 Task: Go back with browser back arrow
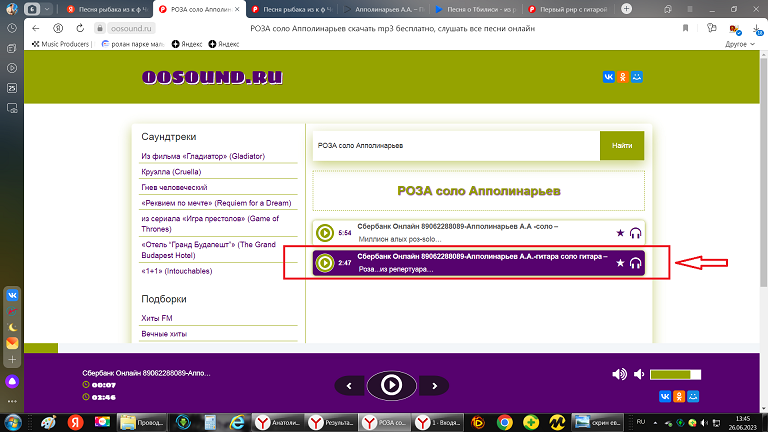(35, 28)
